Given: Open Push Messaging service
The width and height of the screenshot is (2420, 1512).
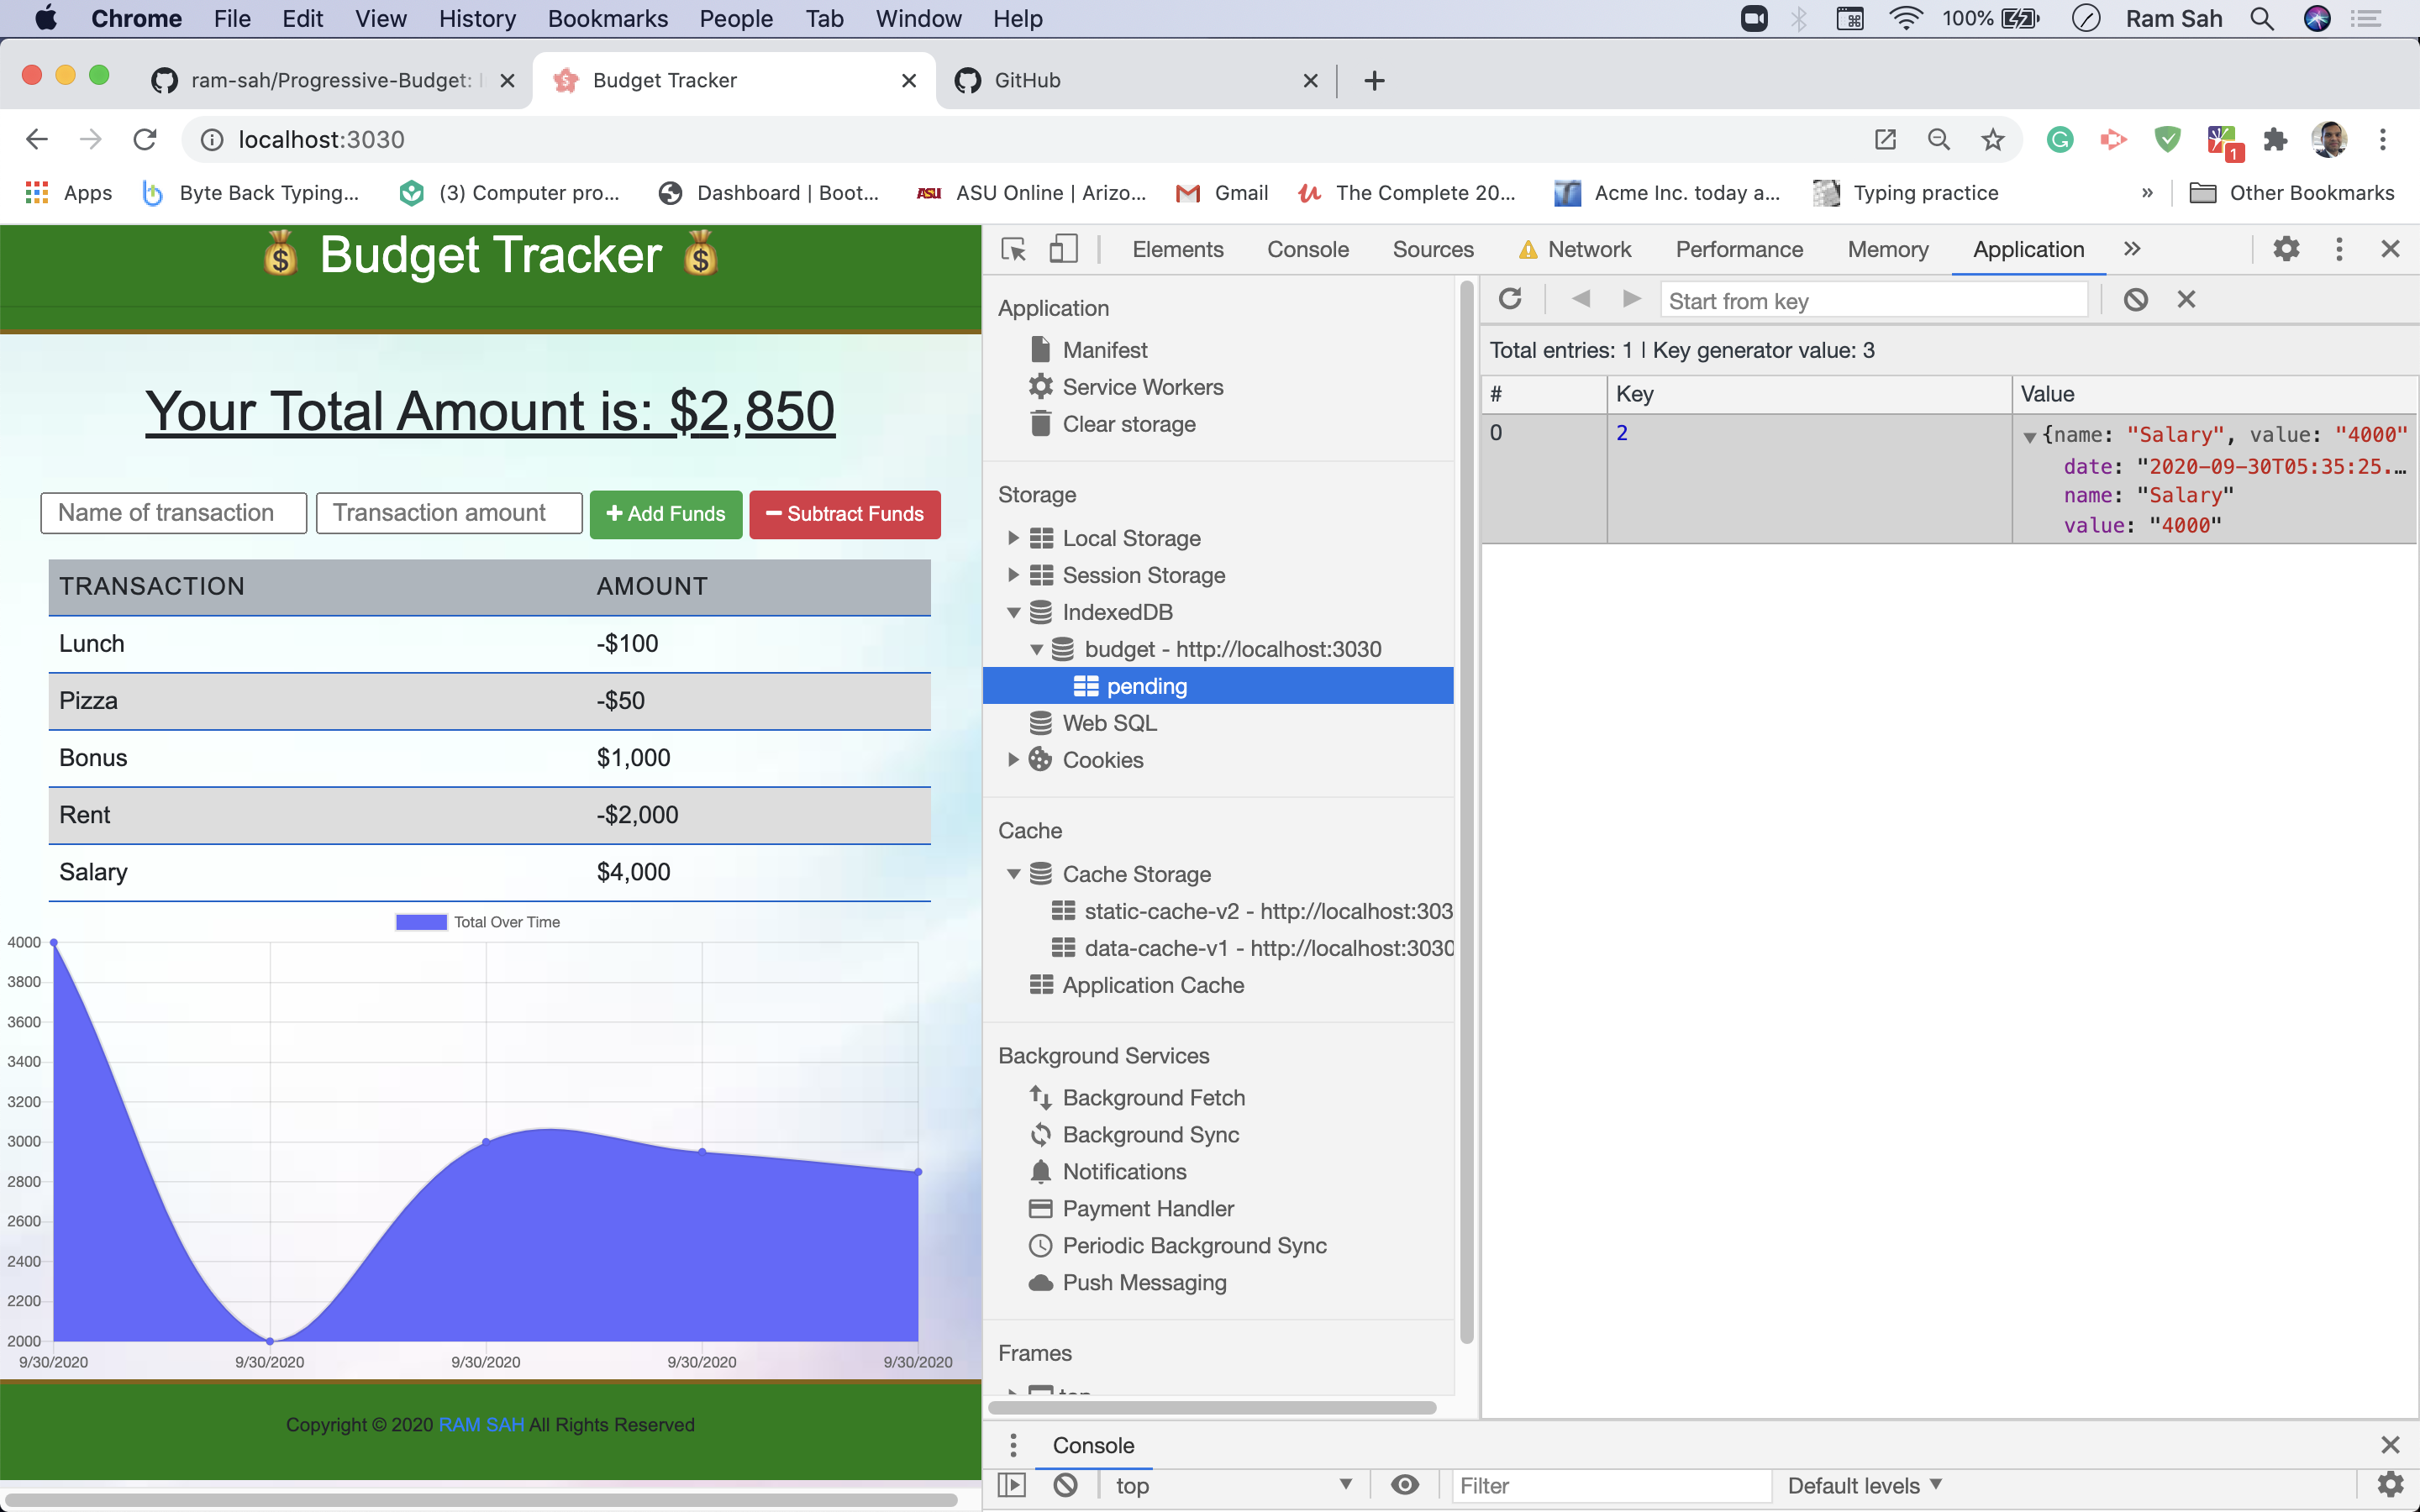Looking at the screenshot, I should click(x=1144, y=1283).
